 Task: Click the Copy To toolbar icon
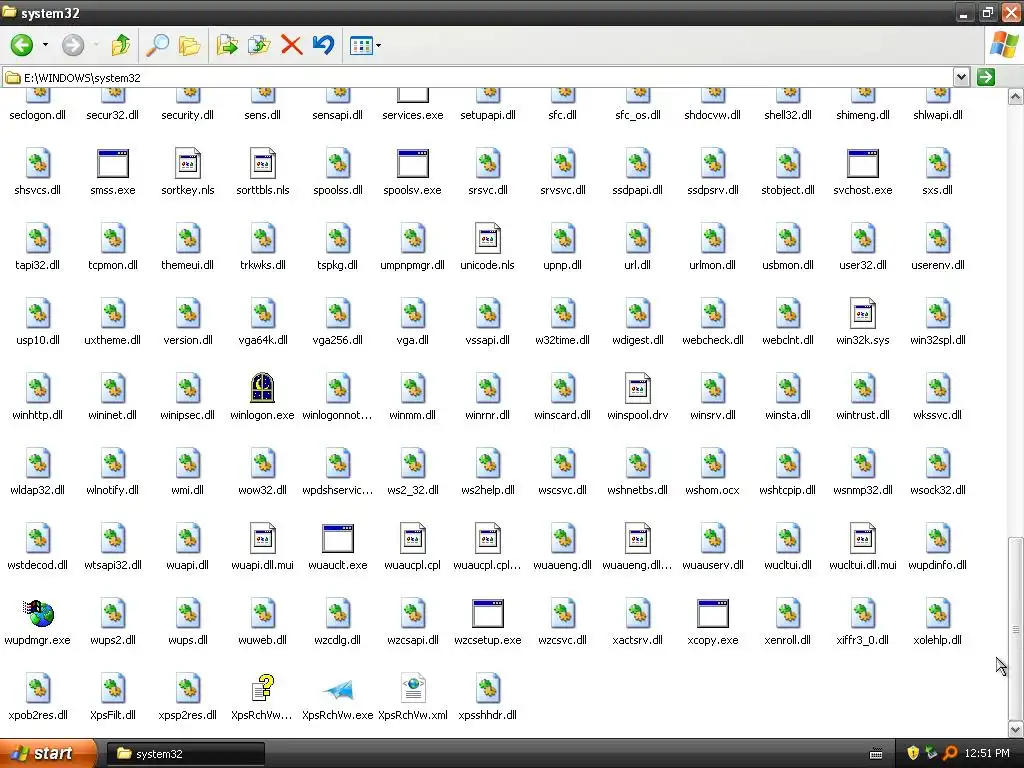[259, 45]
